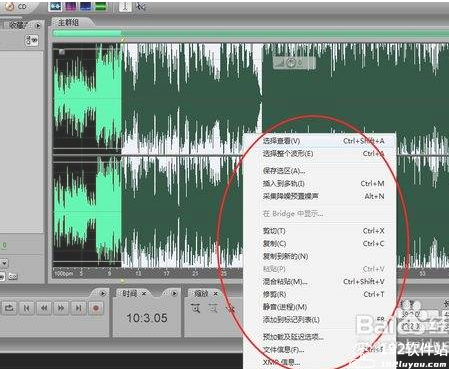Click the rewind transport button
Image resolution: width=449 pixels, height=369 pixels.
(x=44, y=308)
